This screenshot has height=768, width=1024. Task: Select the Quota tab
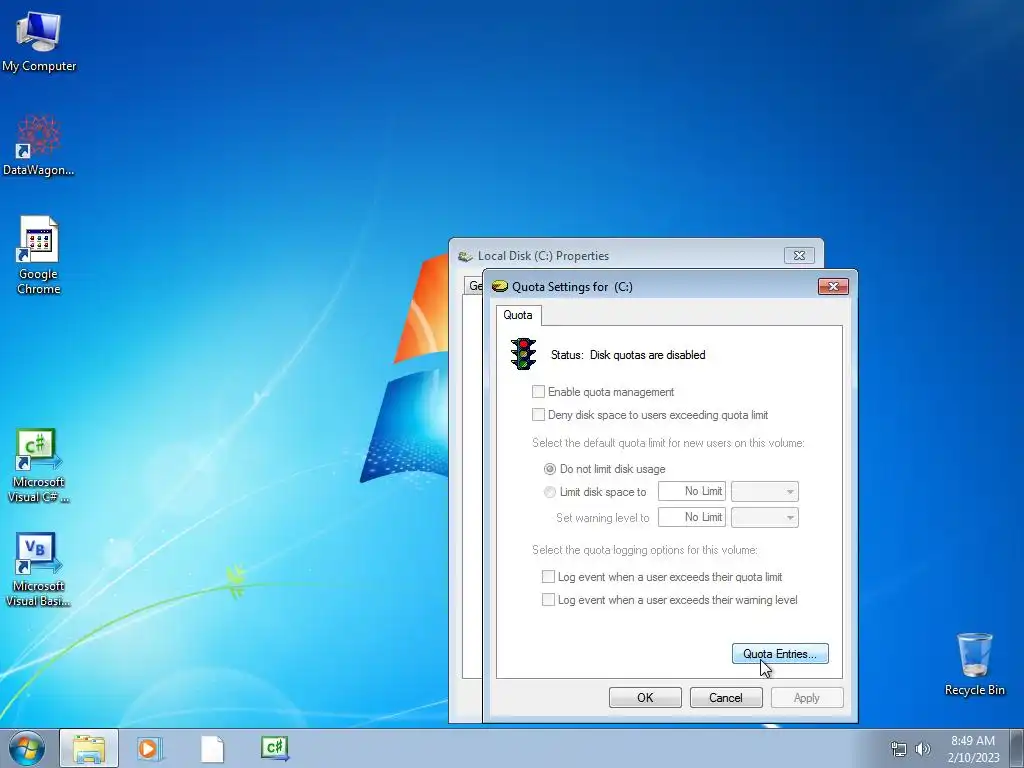pos(518,315)
